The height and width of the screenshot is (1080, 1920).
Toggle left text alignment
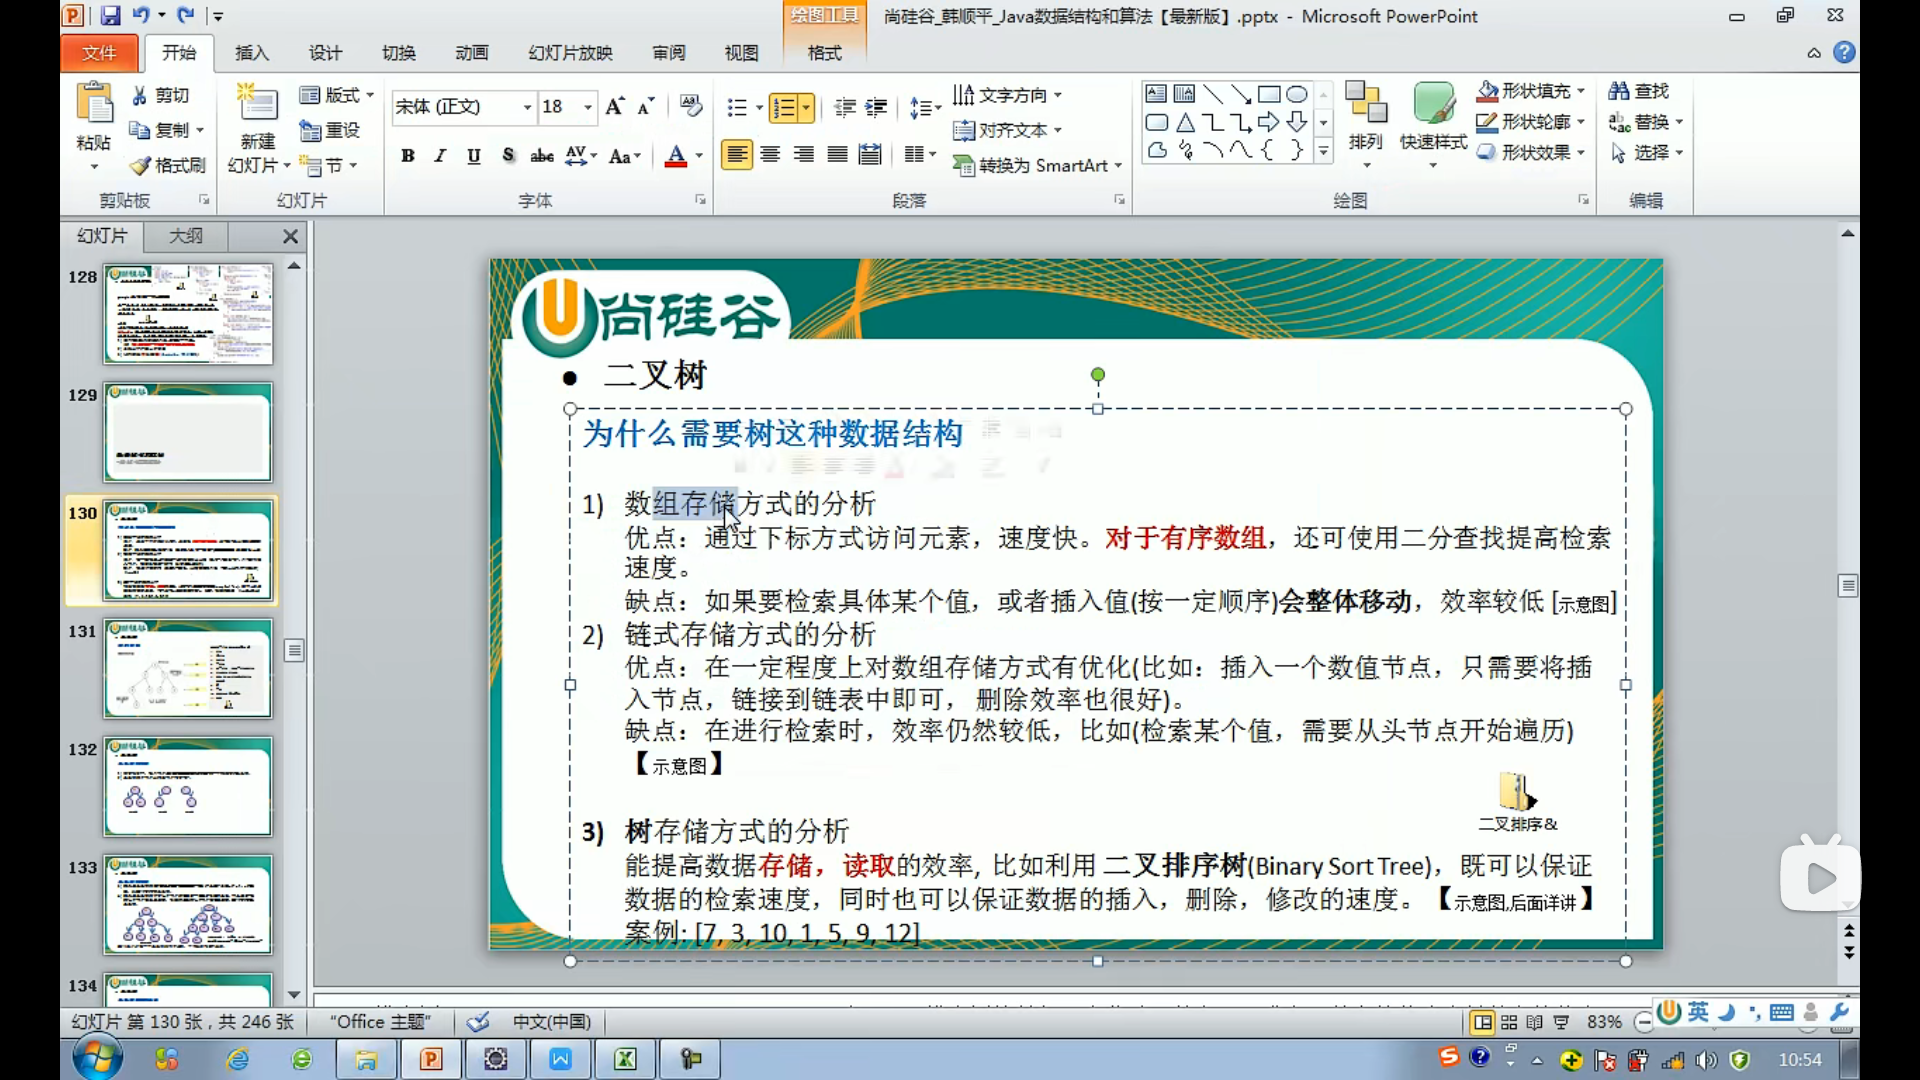tap(736, 155)
